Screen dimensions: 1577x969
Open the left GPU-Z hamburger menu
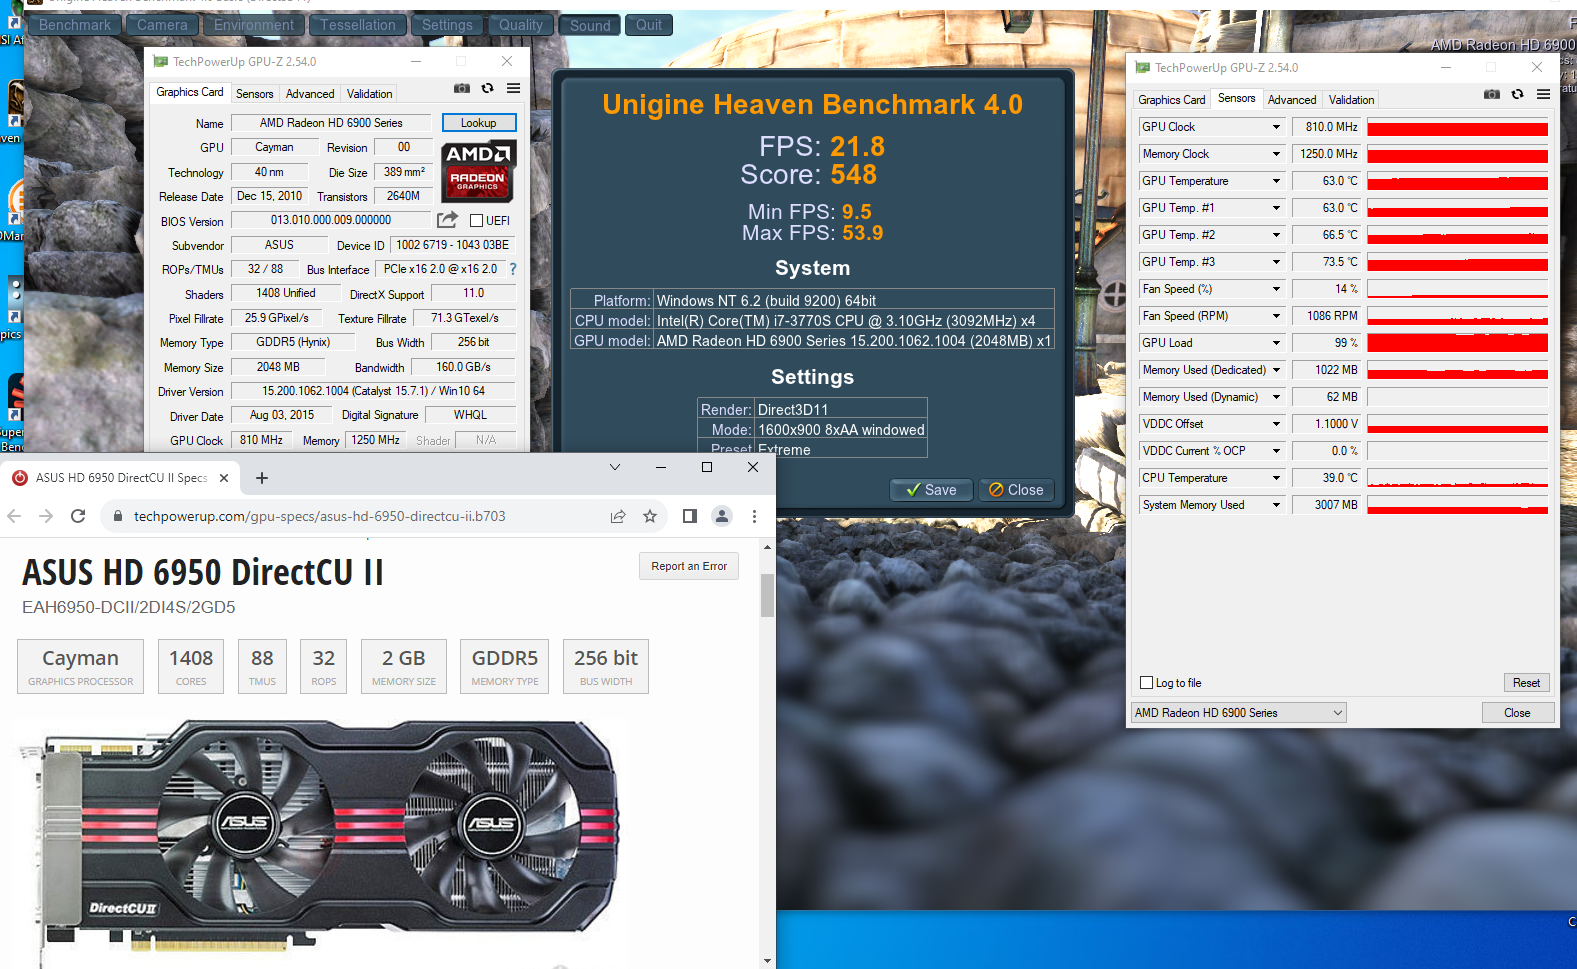point(514,88)
